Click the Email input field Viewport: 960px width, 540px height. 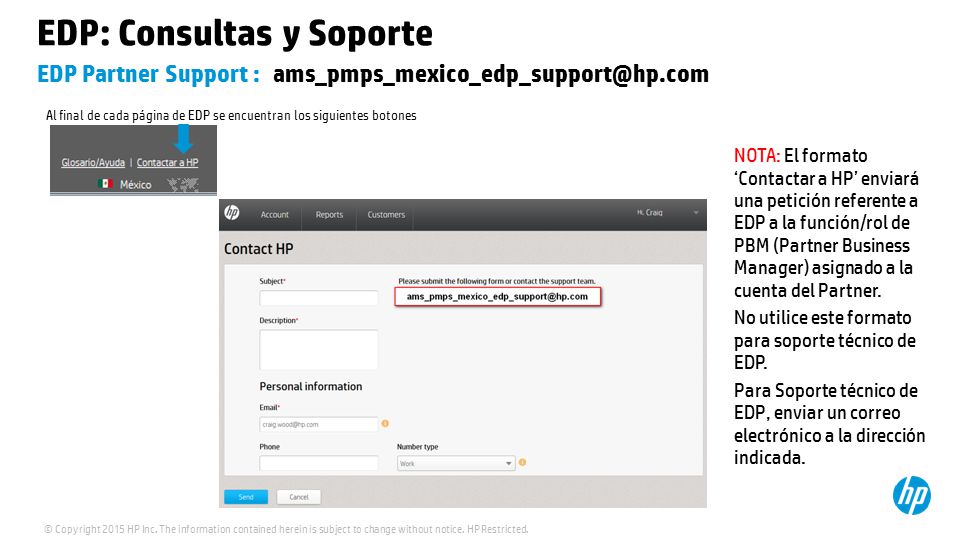coord(318,424)
